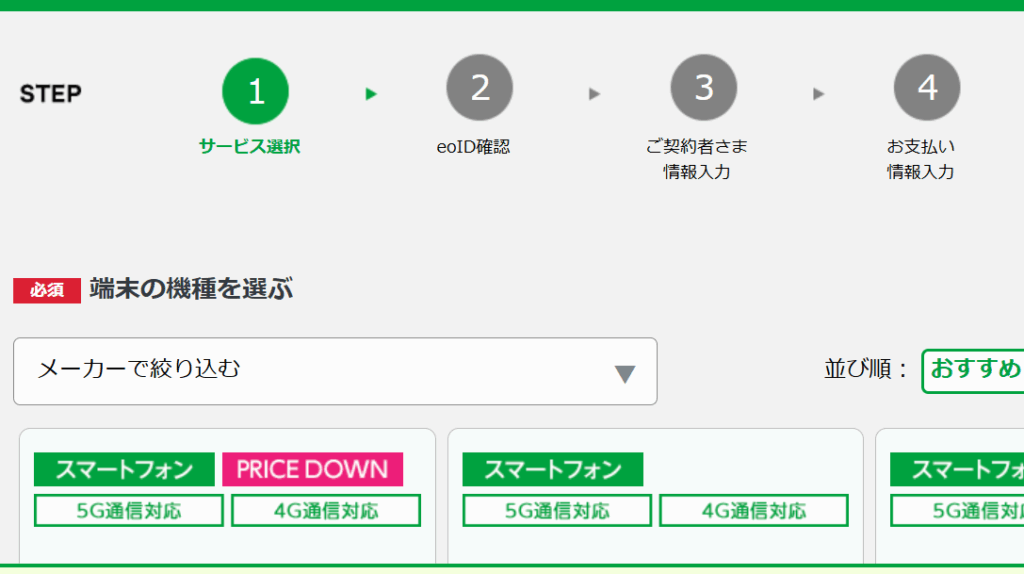Click the サービス選択 step label
The height and width of the screenshot is (574, 1024).
[x=249, y=146]
